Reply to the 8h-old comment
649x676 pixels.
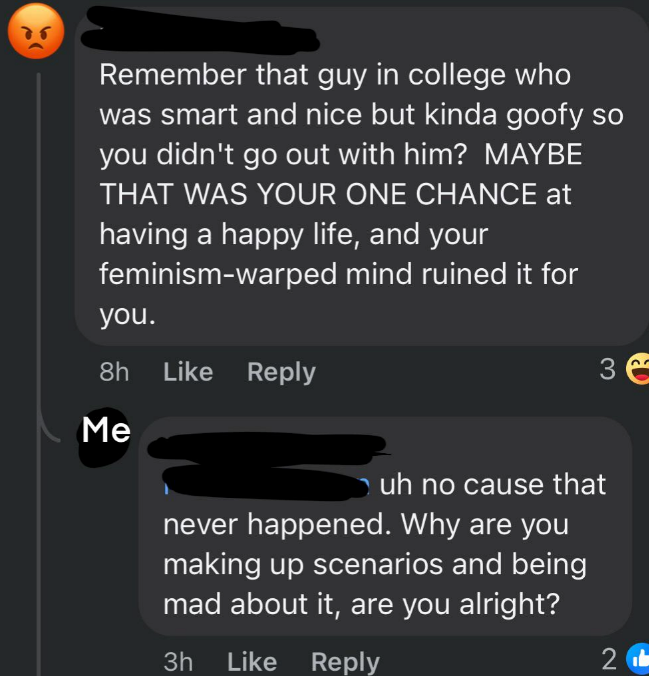coord(281,372)
